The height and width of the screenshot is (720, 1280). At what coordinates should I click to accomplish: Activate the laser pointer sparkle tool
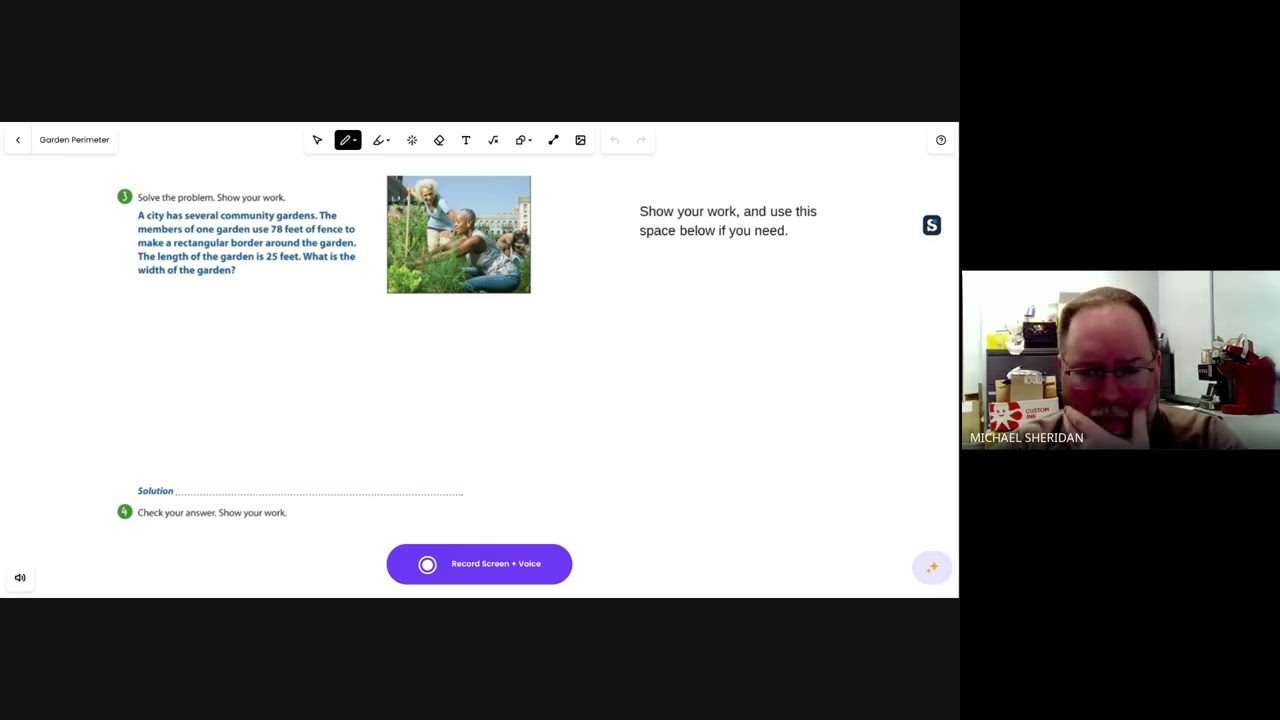point(412,140)
